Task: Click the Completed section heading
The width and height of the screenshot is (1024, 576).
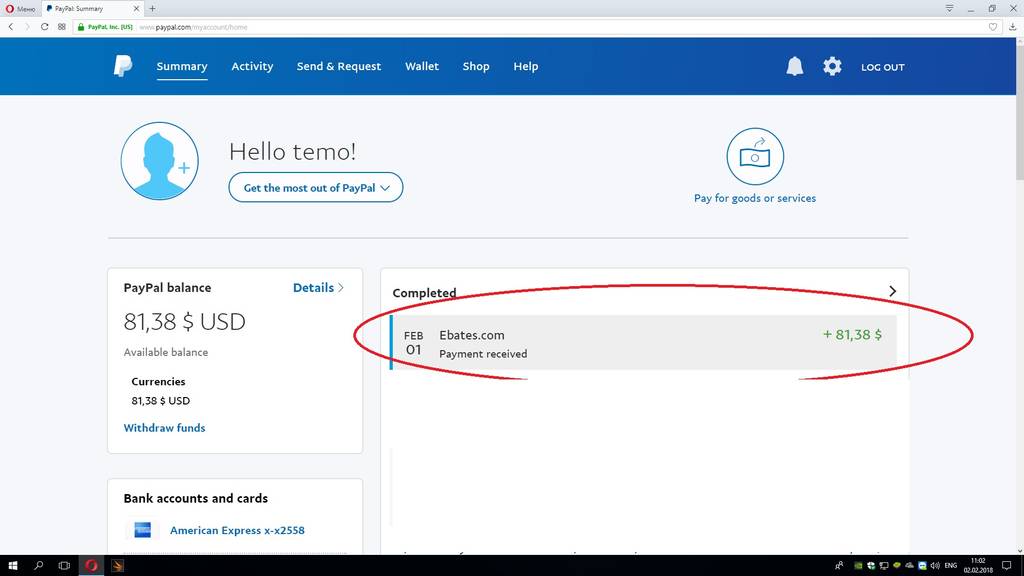Action: pos(424,293)
